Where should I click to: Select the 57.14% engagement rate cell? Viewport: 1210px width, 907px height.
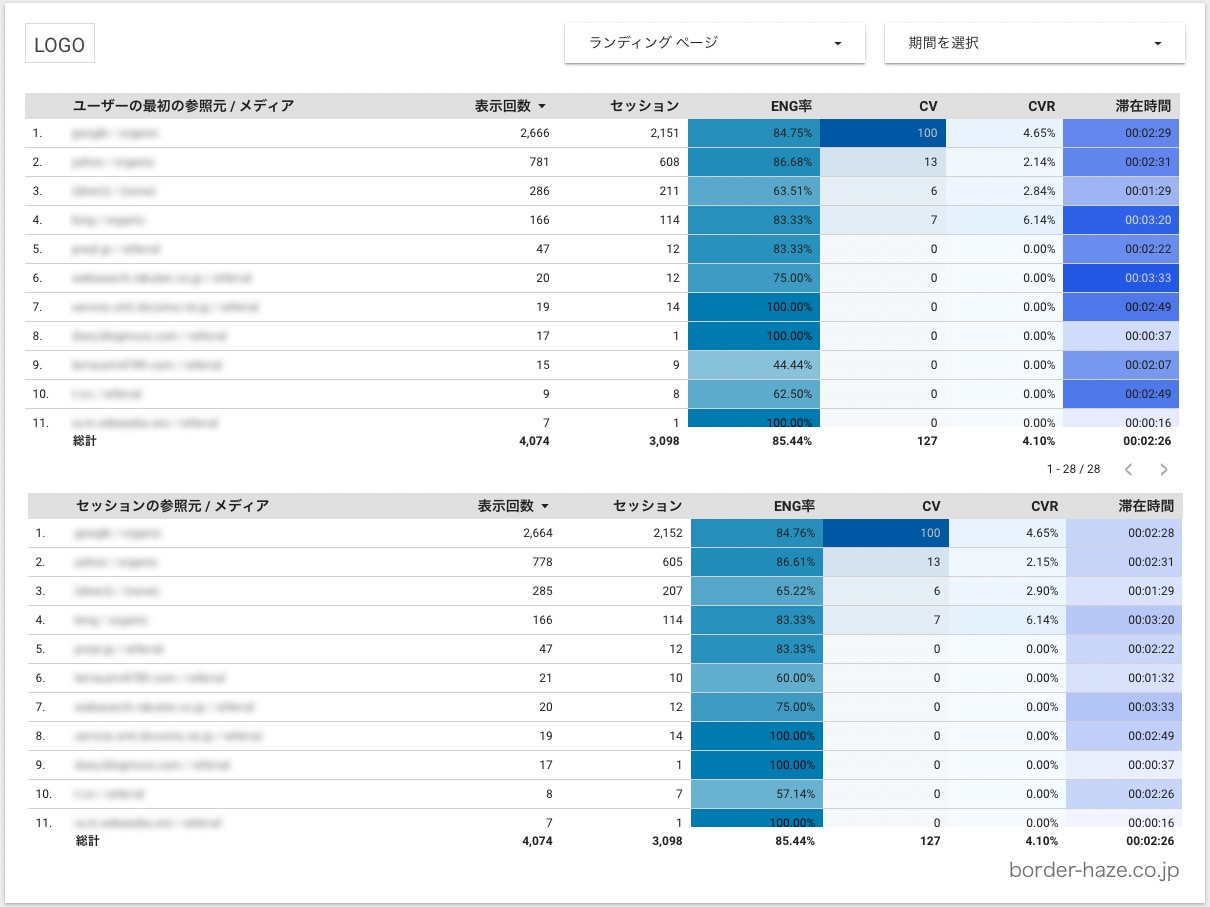pos(757,794)
